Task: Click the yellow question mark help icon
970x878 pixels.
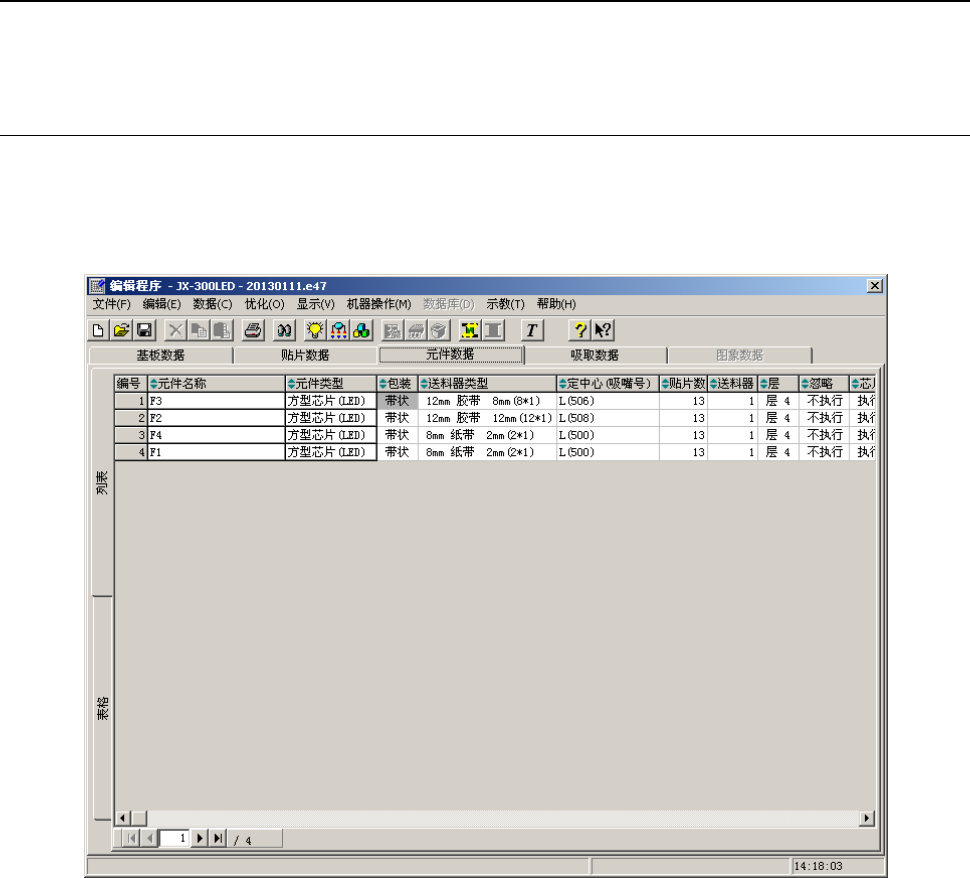Action: (579, 330)
